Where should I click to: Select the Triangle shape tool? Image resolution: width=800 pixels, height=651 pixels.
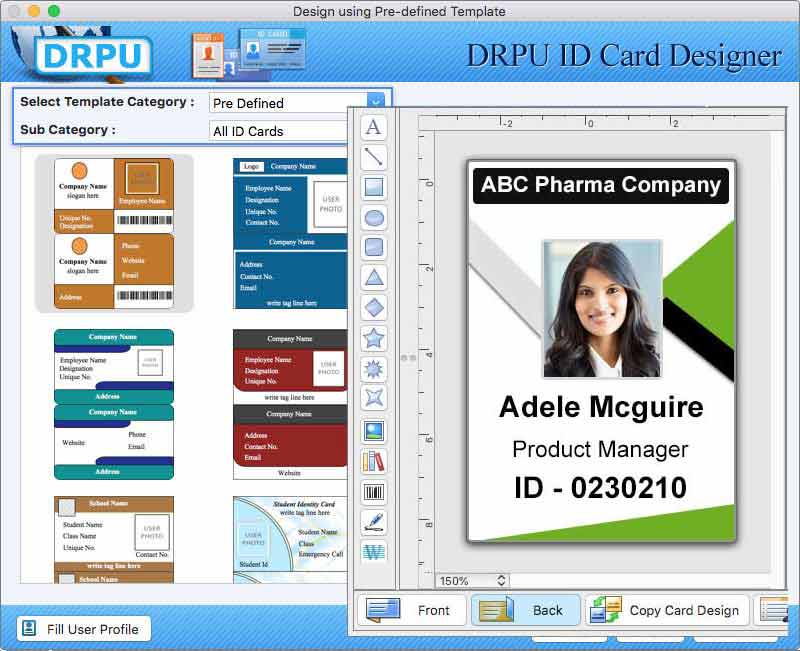point(373,278)
